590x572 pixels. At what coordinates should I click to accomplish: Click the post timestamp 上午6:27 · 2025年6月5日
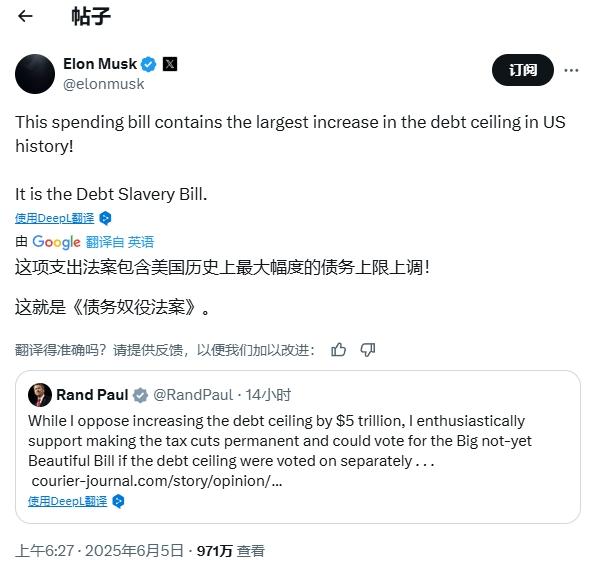99,551
